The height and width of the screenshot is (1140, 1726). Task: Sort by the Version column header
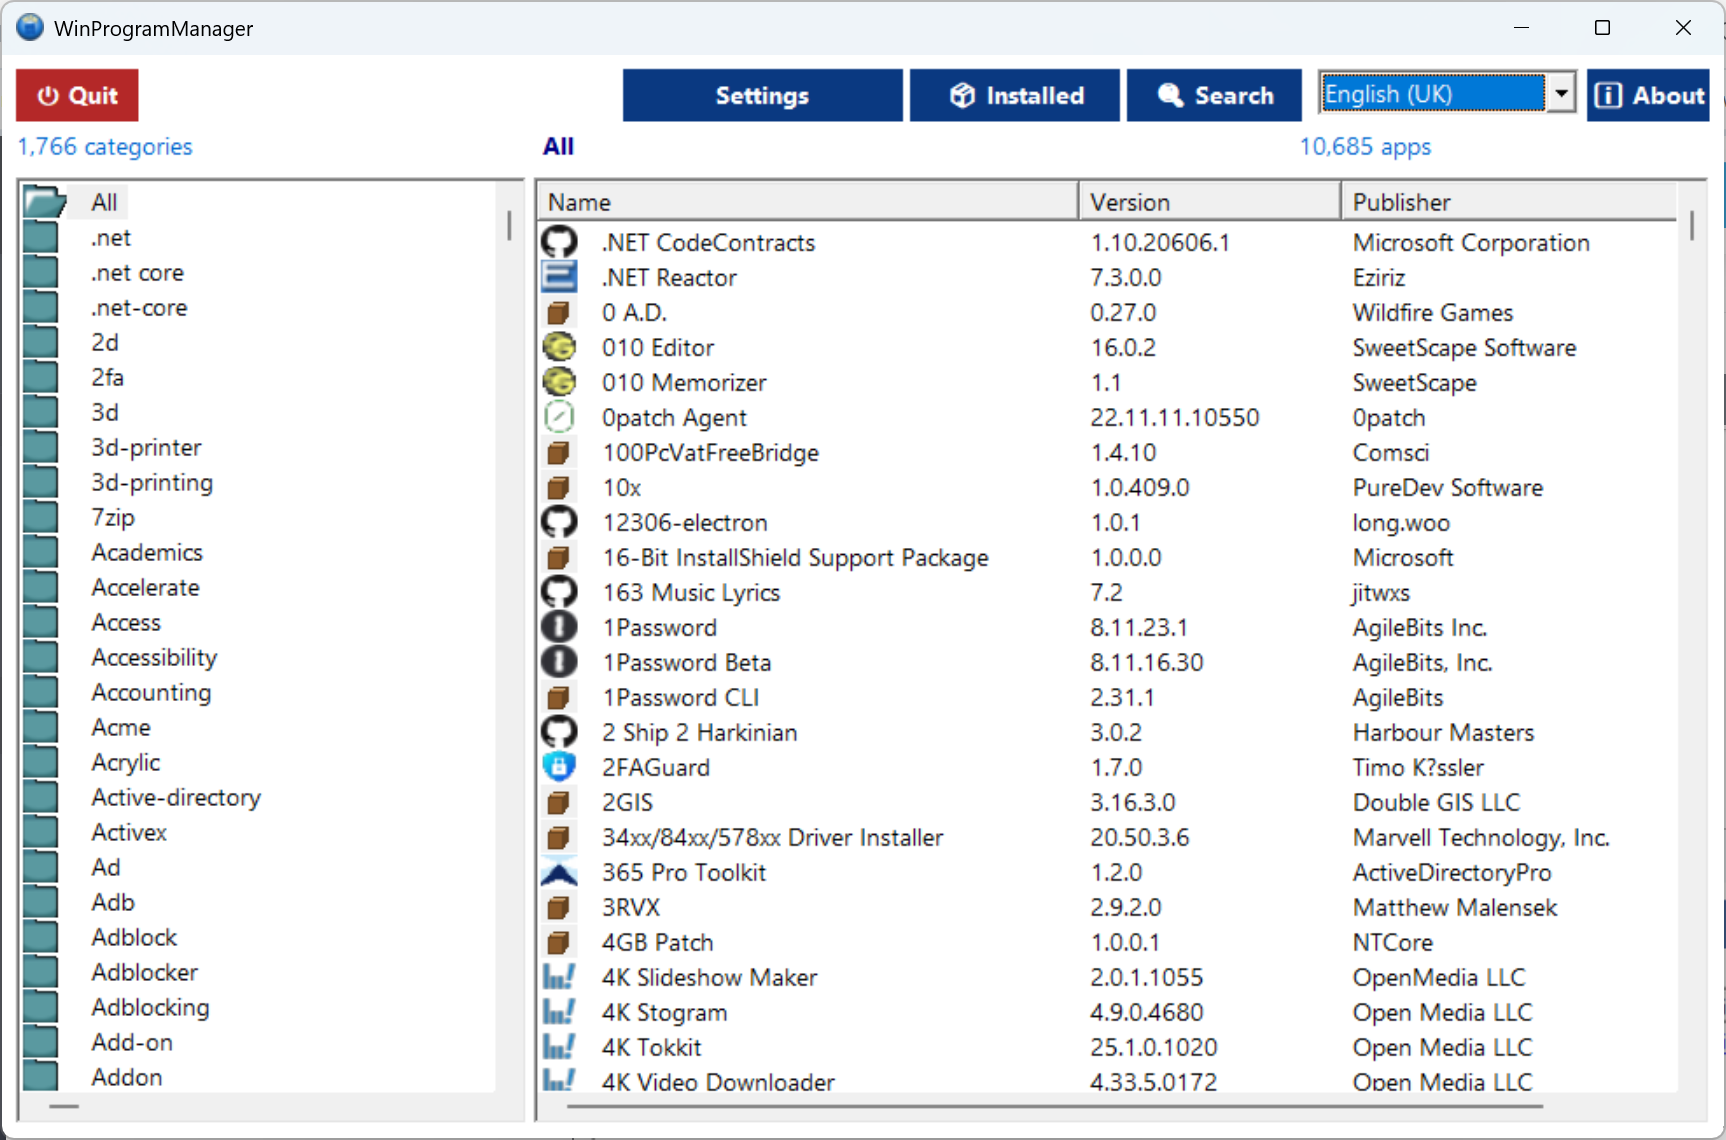(1209, 202)
